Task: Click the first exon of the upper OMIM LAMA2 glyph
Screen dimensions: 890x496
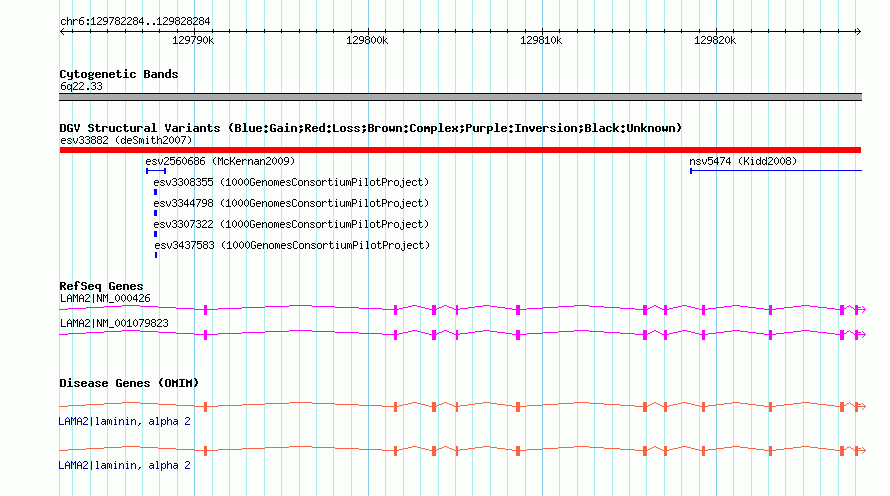Action: [x=205, y=406]
